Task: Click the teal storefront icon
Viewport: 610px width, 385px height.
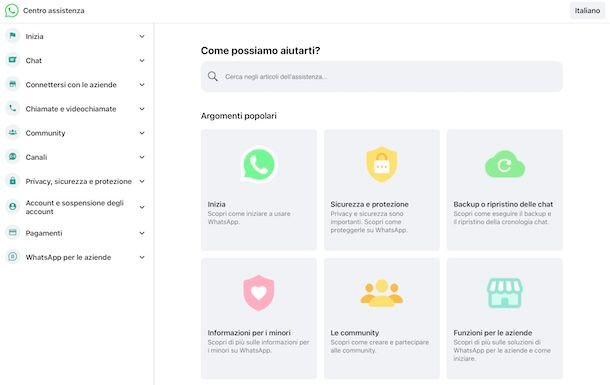Action: (x=505, y=293)
